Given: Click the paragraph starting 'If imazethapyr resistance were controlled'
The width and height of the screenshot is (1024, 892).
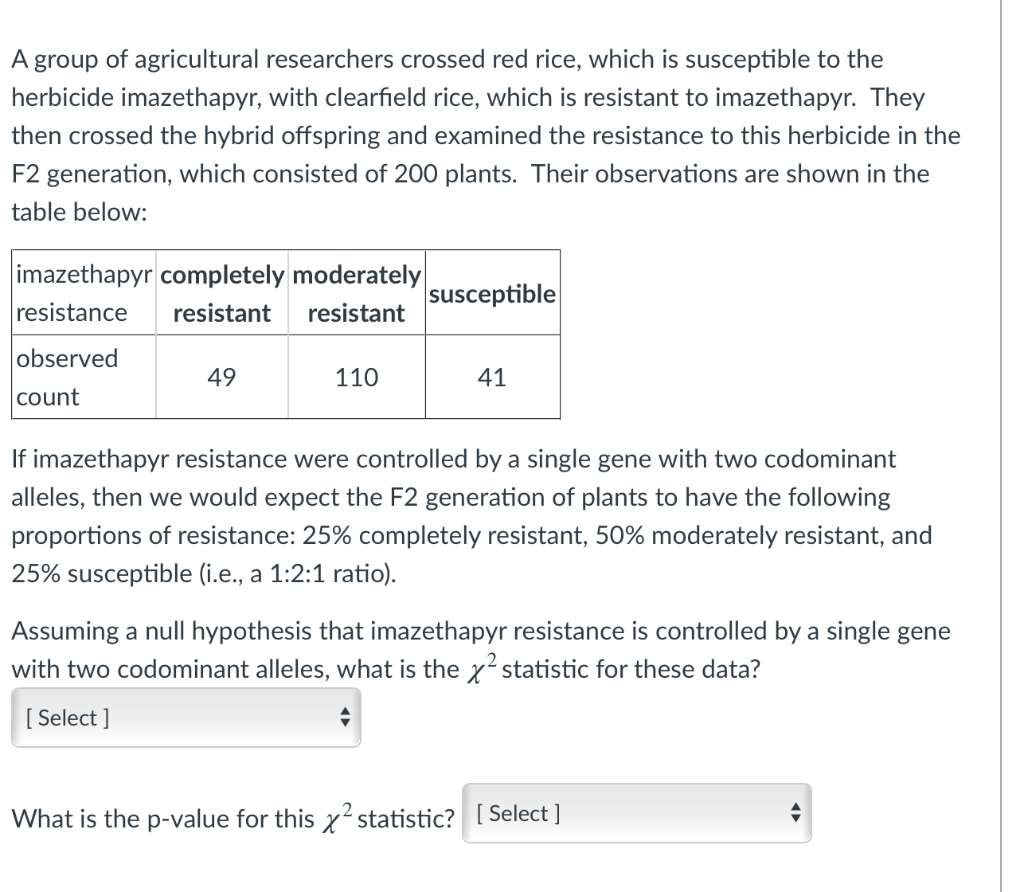Looking at the screenshot, I should pyautogui.click(x=472, y=516).
